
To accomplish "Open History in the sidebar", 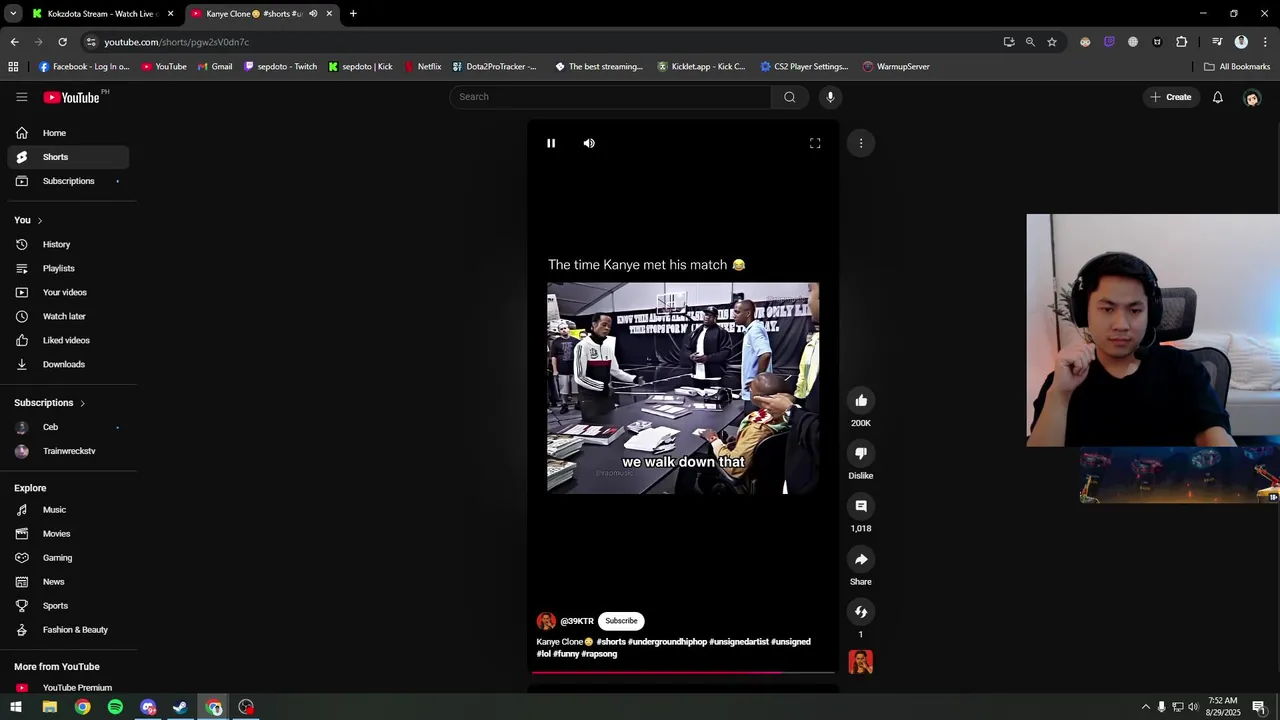I will [x=68, y=244].
